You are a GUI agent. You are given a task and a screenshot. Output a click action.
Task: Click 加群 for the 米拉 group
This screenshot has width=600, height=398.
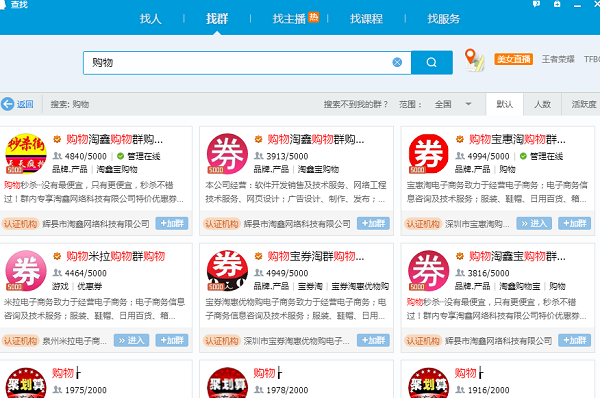coord(172,340)
